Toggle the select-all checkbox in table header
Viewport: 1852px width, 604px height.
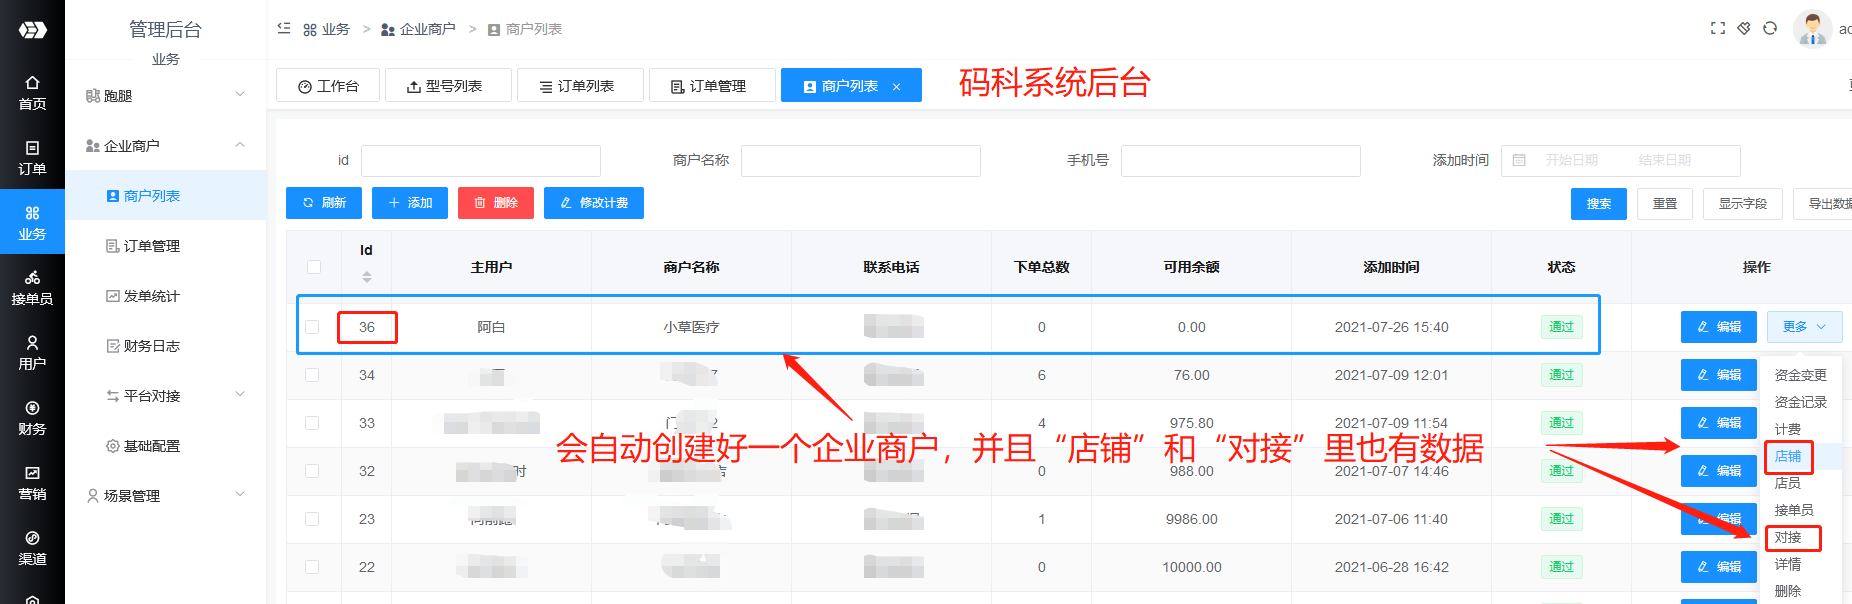[x=314, y=267]
